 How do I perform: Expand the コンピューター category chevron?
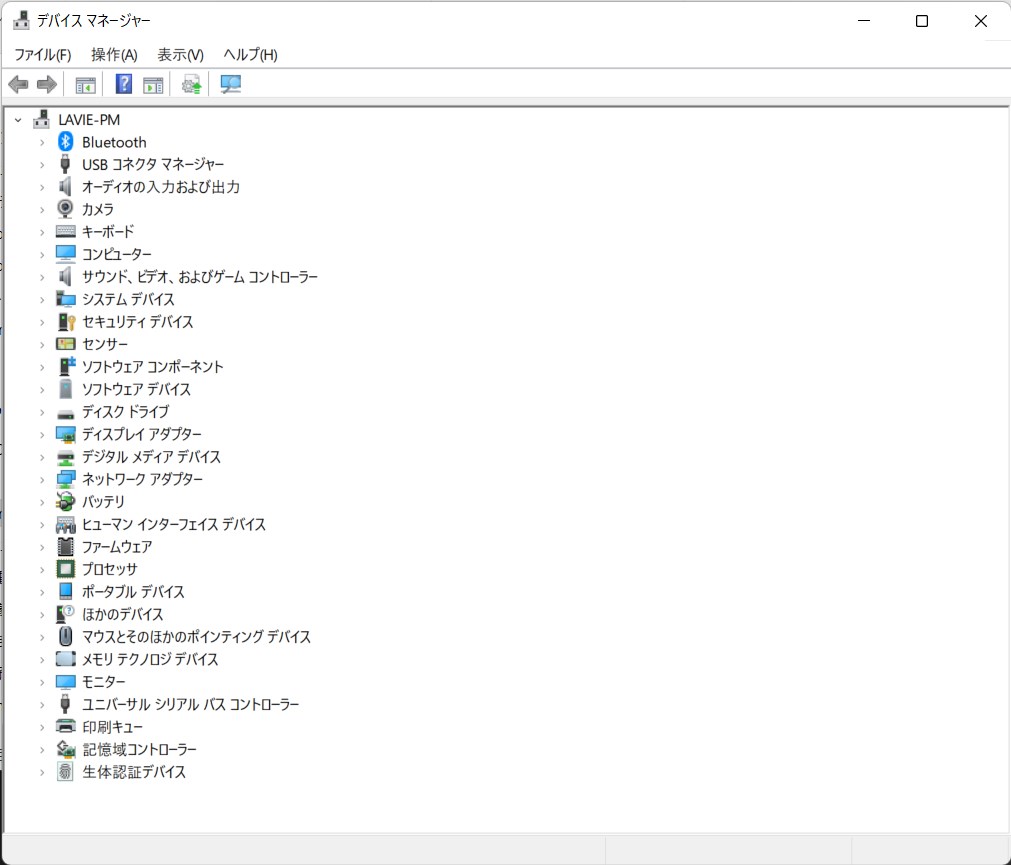[x=42, y=255]
